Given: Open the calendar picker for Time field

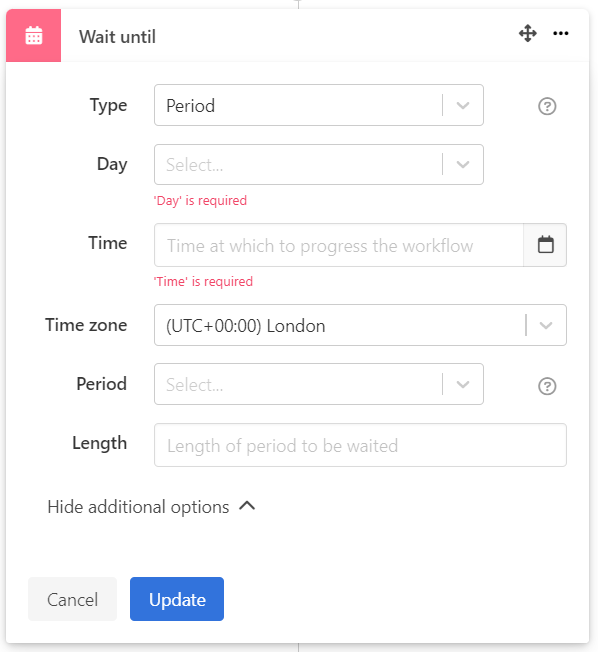Looking at the screenshot, I should [545, 245].
